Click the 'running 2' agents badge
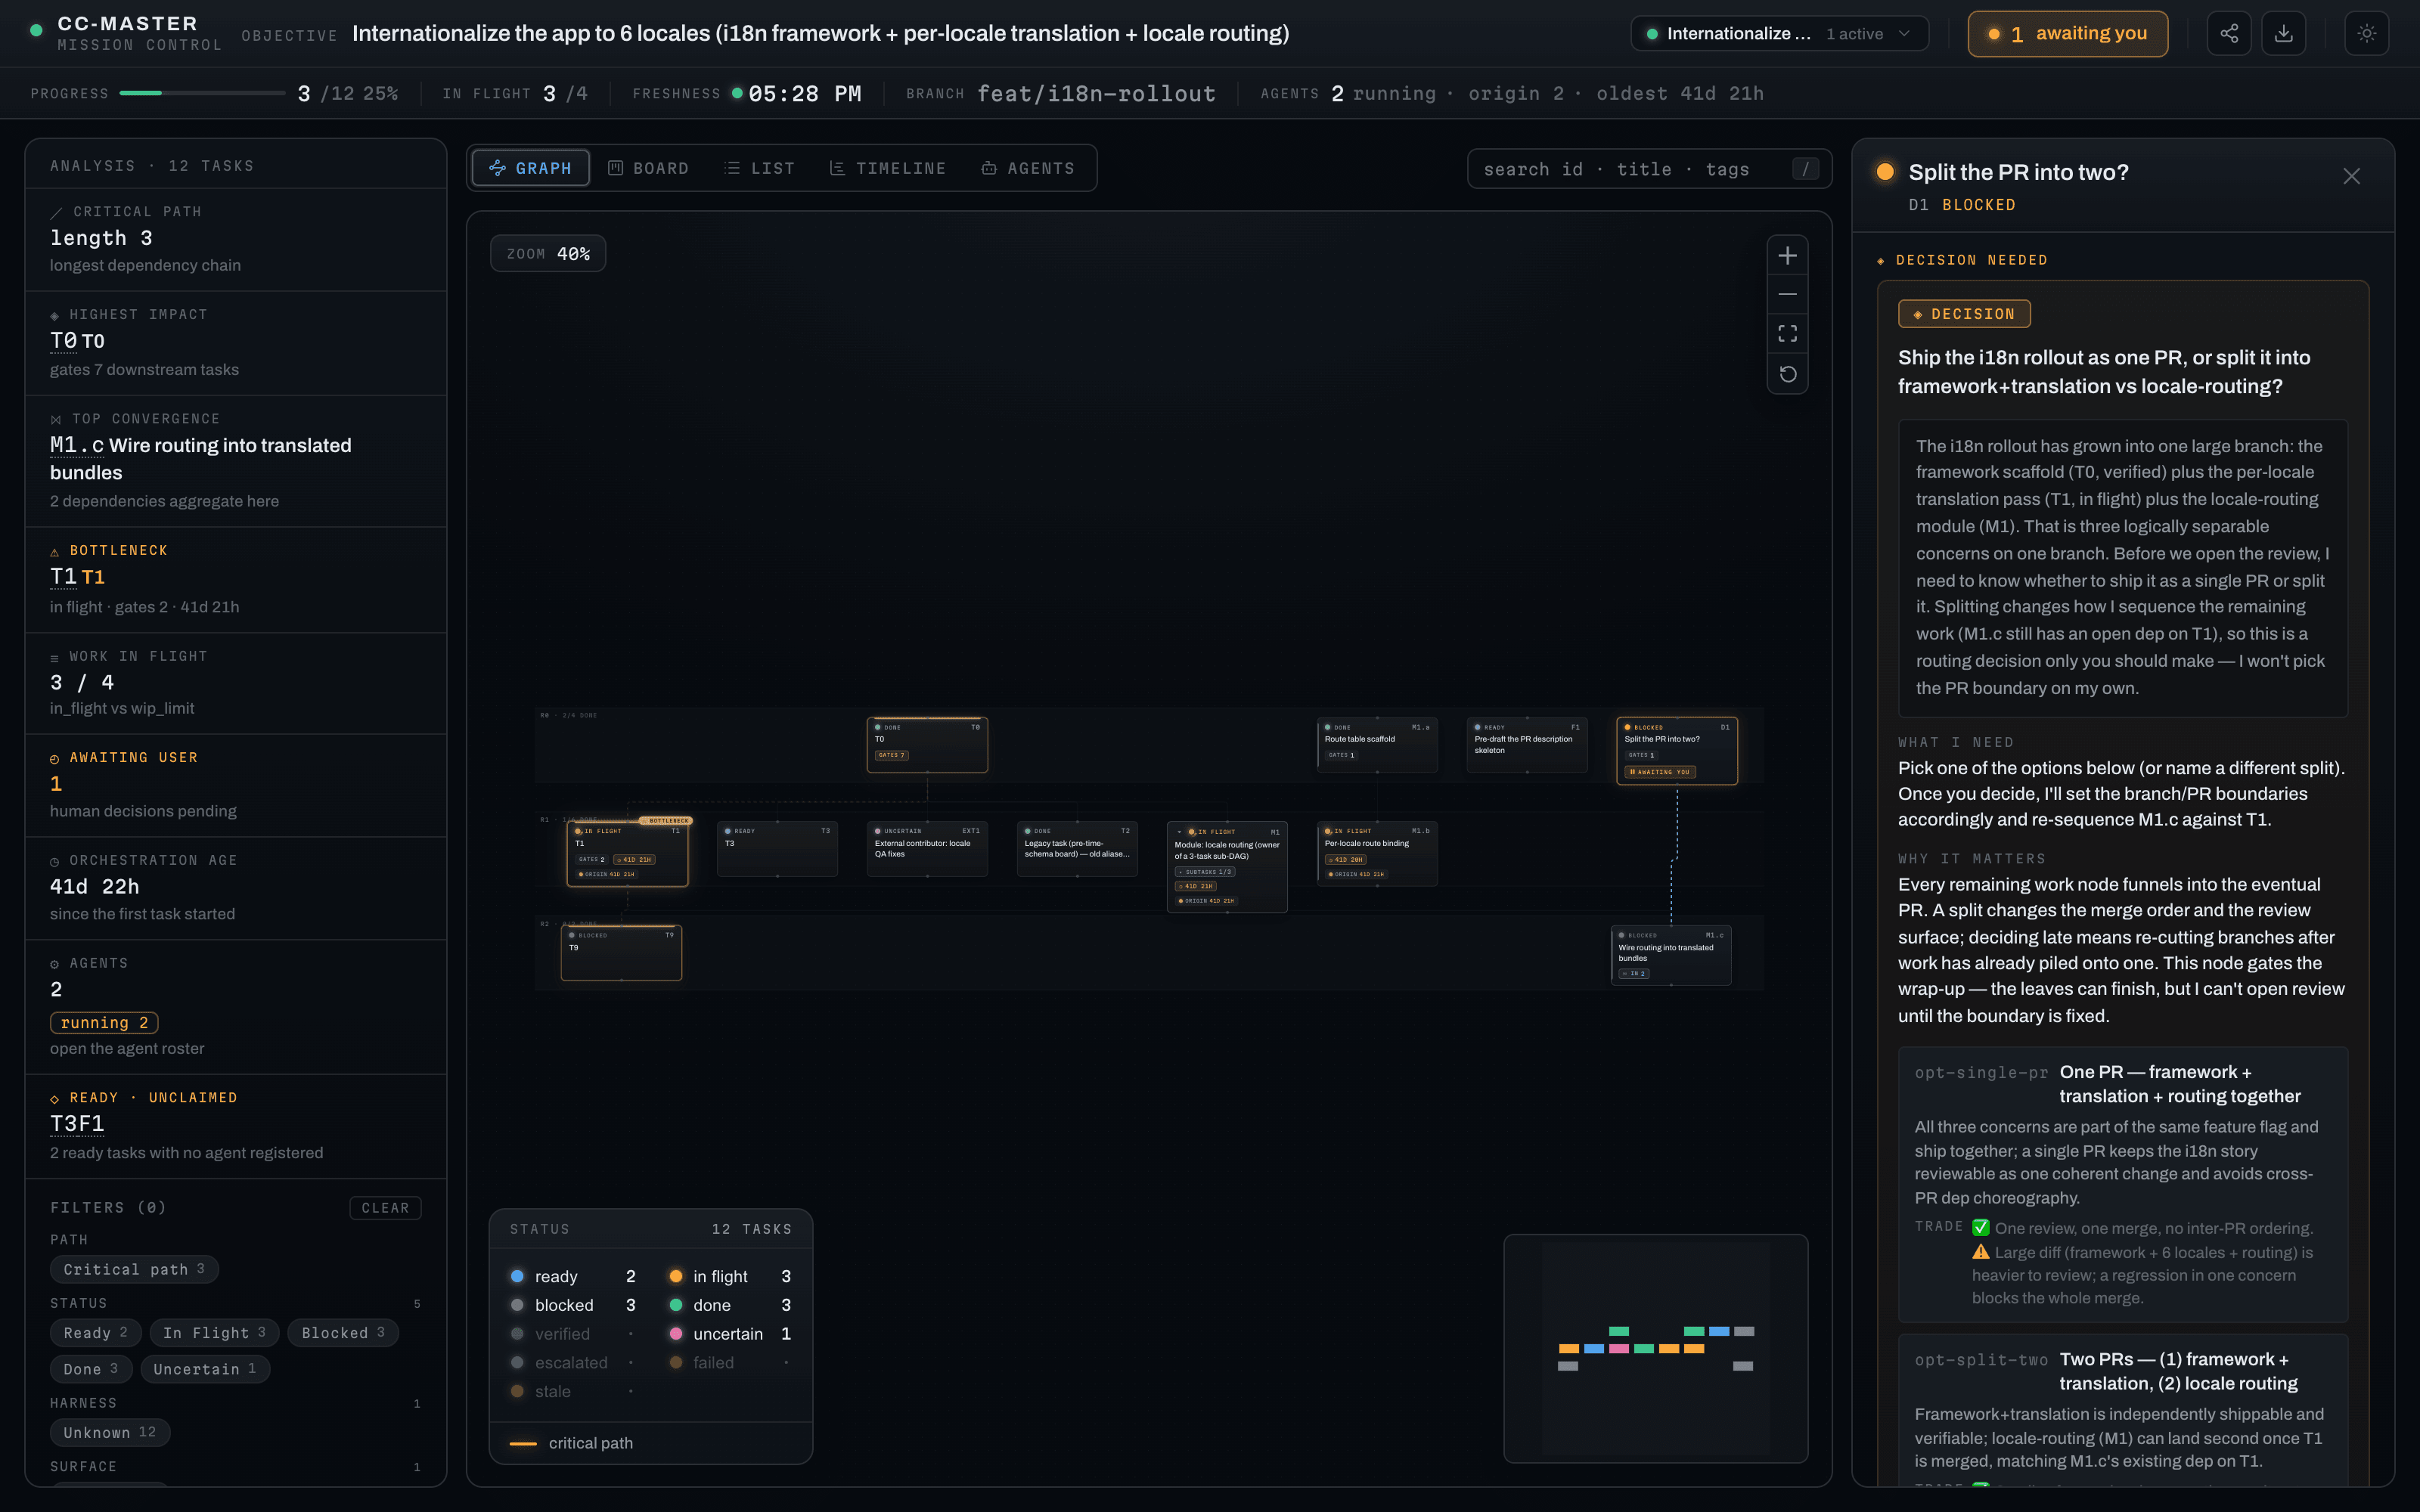 (x=104, y=1023)
